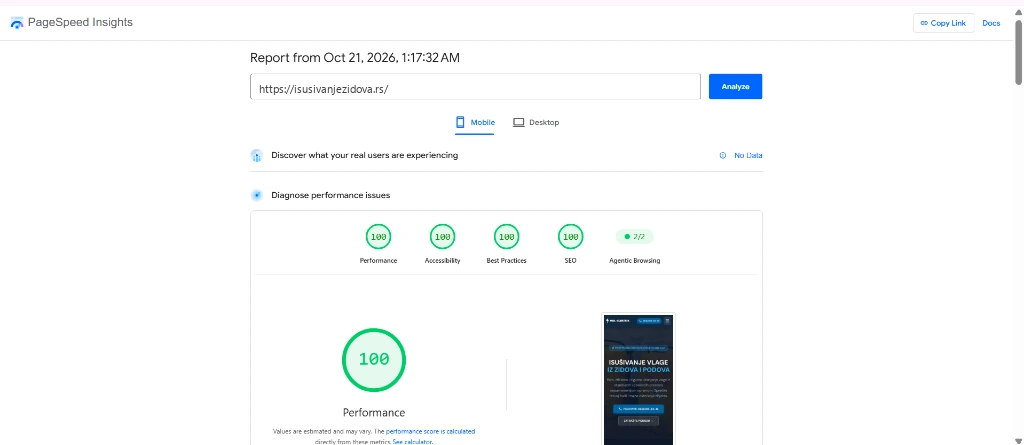Click the Copy Link button
The height and width of the screenshot is (445, 1024).
pyautogui.click(x=943, y=23)
